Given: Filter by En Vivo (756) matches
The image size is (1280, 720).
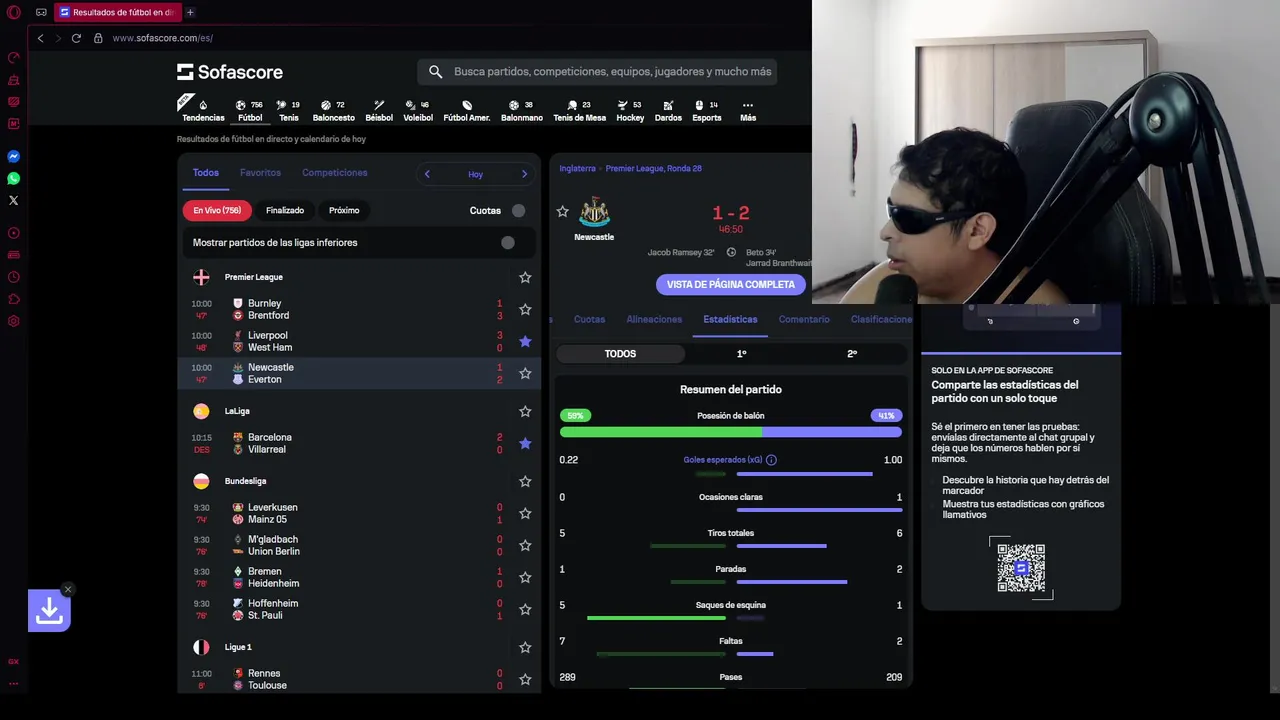Looking at the screenshot, I should pos(217,210).
